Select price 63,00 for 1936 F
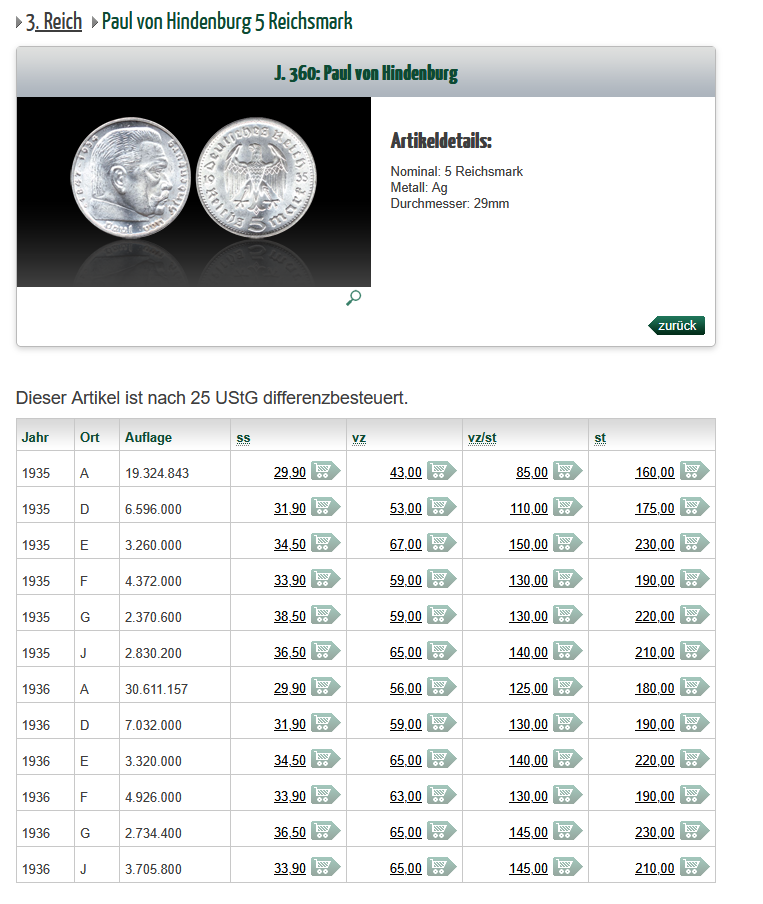 point(405,796)
